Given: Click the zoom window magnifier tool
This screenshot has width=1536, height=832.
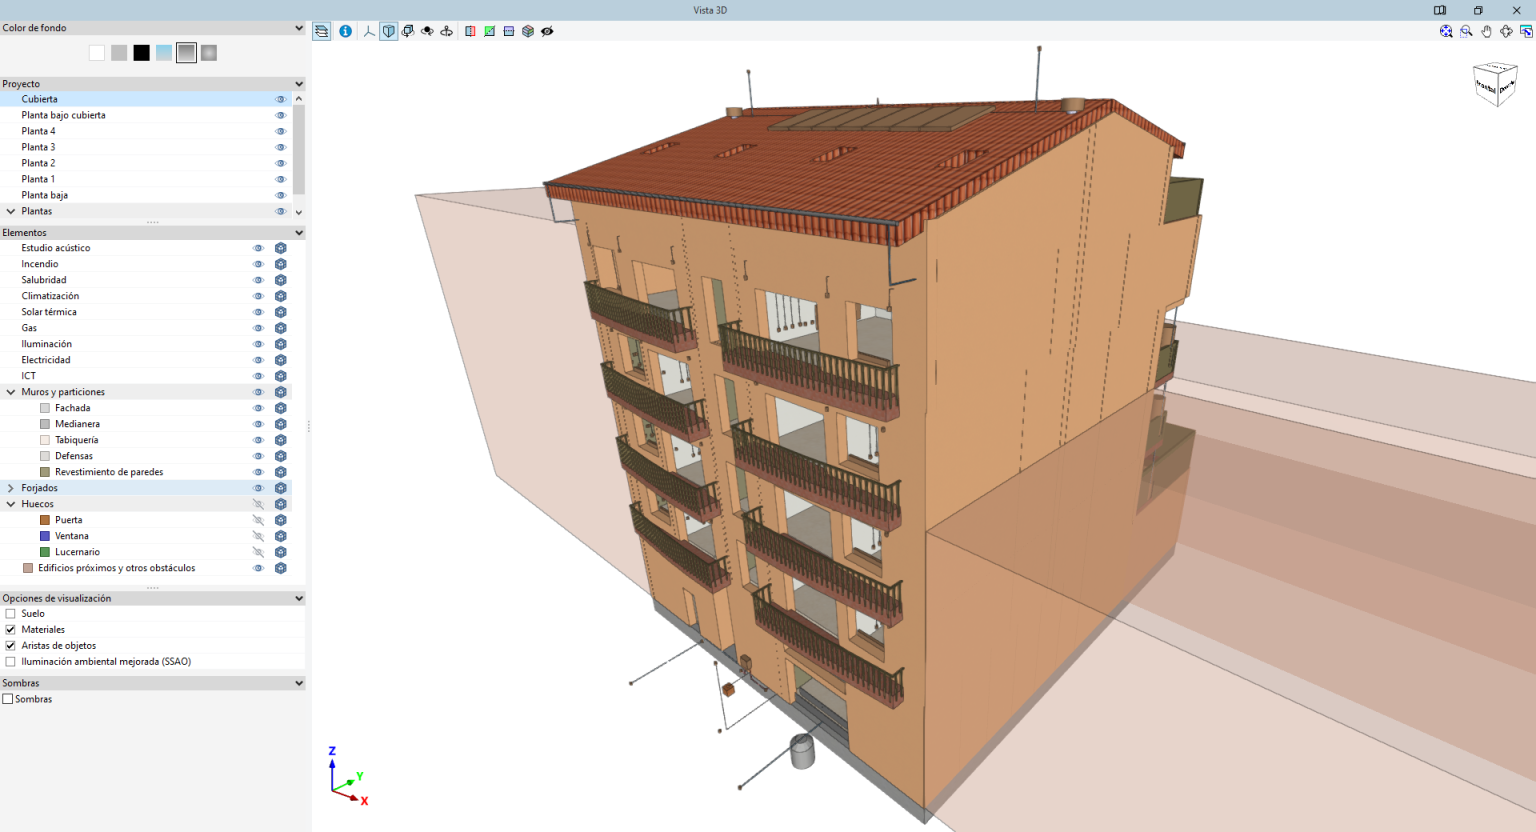Looking at the screenshot, I should [x=1466, y=31].
